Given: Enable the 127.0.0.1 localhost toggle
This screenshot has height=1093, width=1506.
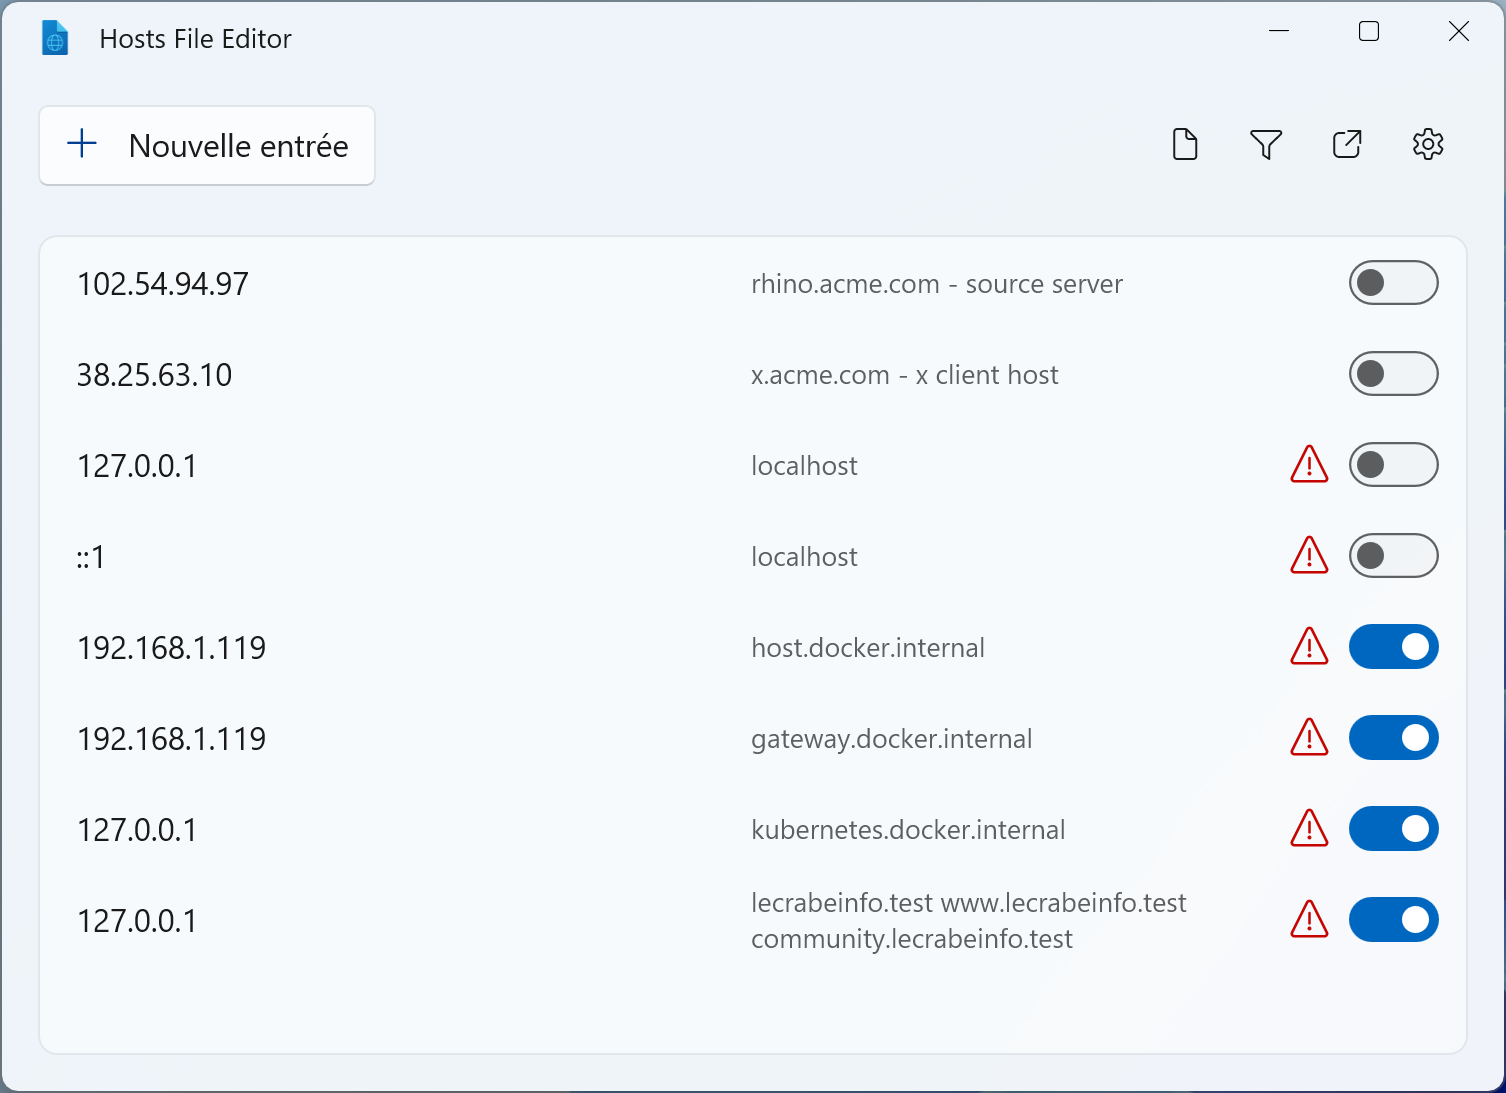Looking at the screenshot, I should click(1393, 465).
